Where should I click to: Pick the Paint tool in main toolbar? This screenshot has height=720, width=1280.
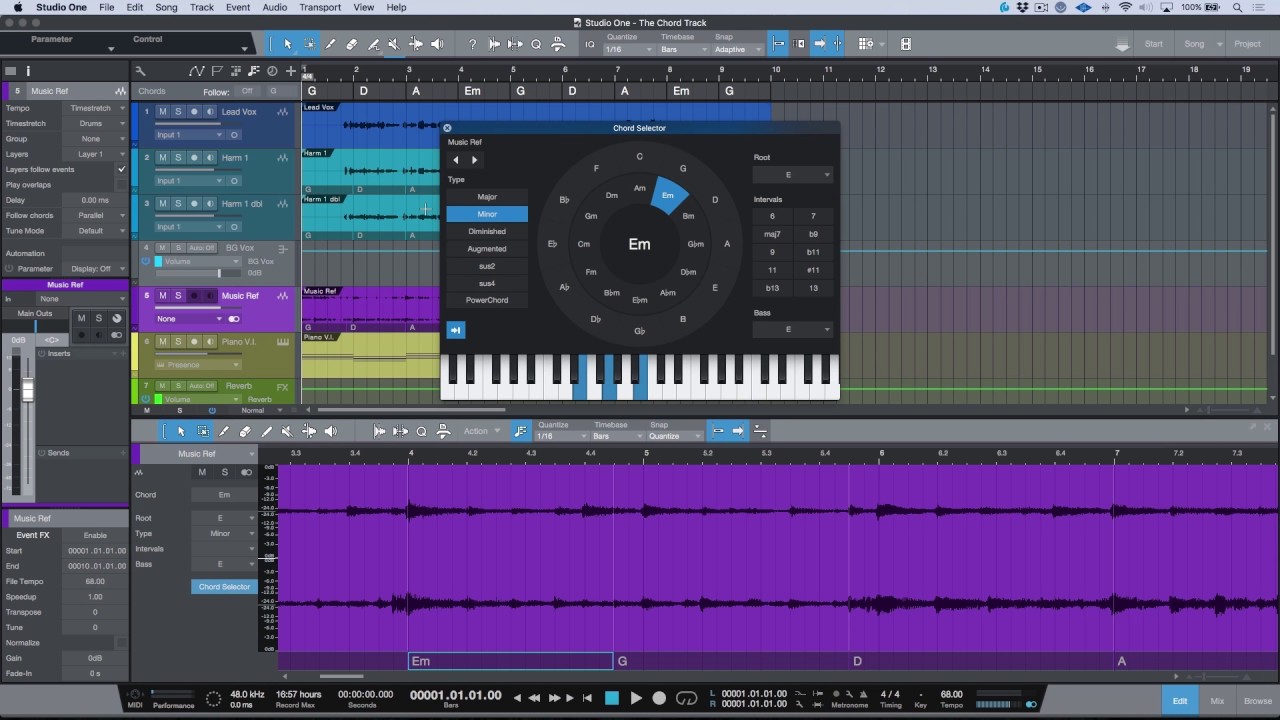[x=330, y=44]
